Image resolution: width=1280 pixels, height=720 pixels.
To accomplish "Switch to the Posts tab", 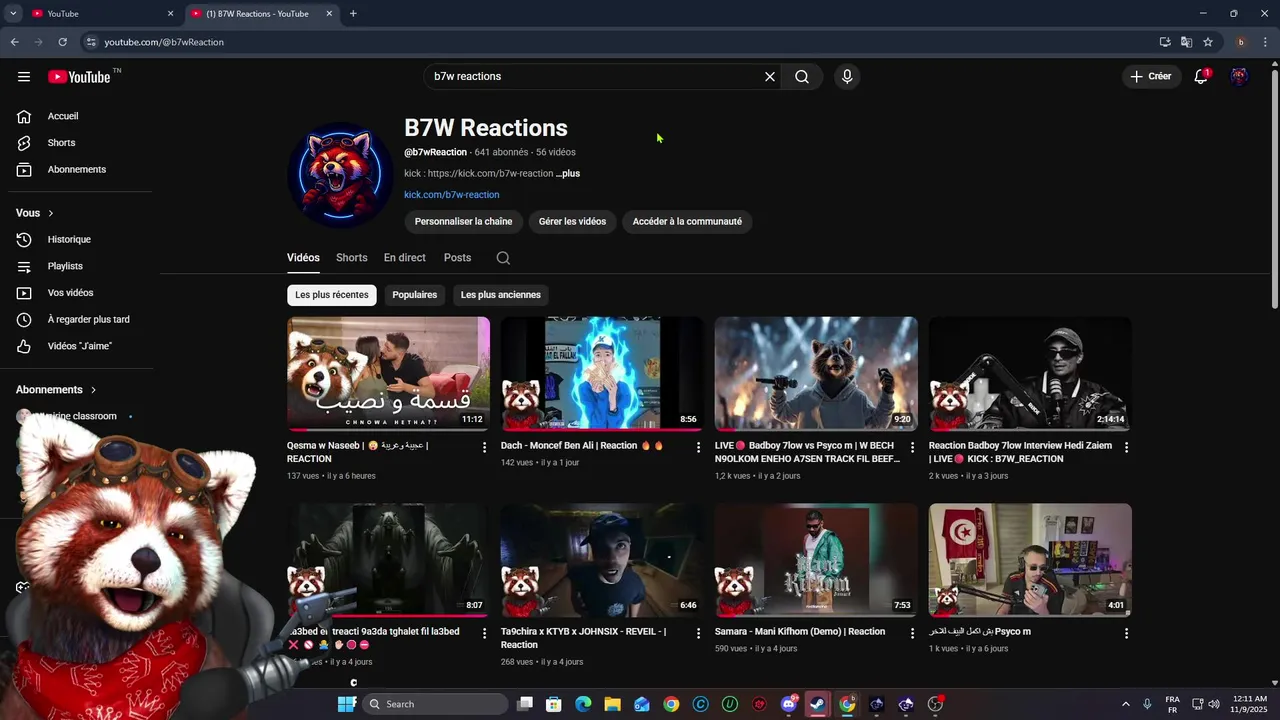I will click(x=457, y=258).
